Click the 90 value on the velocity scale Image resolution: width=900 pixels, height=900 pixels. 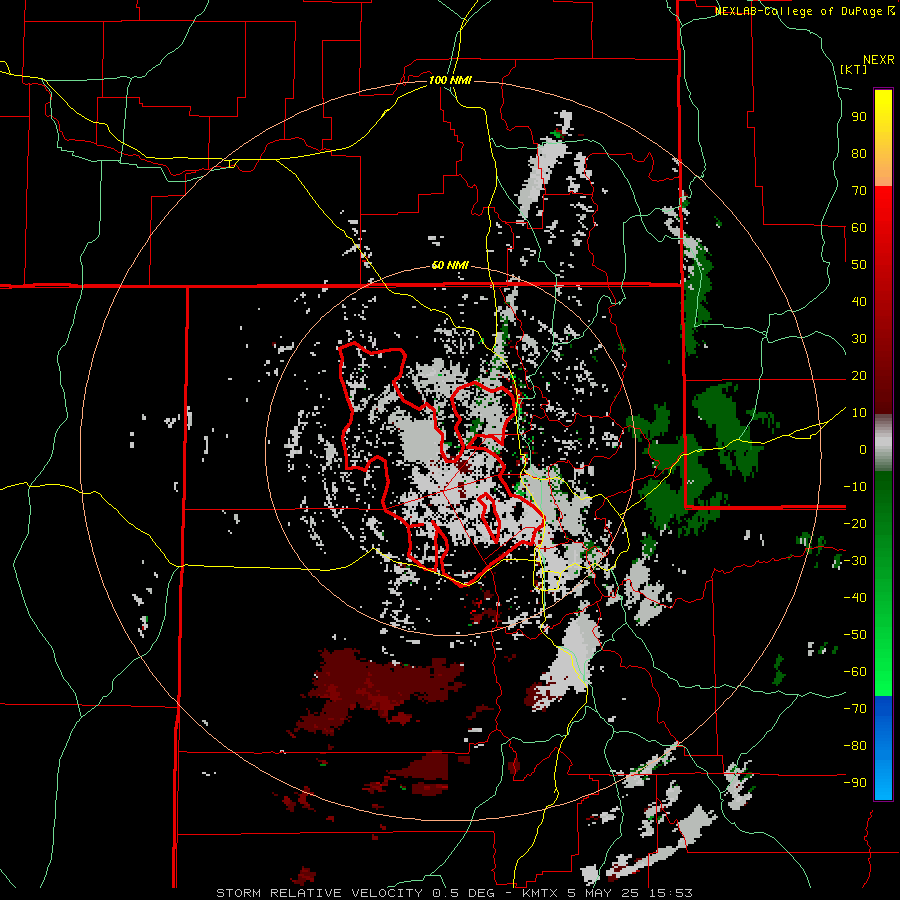point(859,117)
